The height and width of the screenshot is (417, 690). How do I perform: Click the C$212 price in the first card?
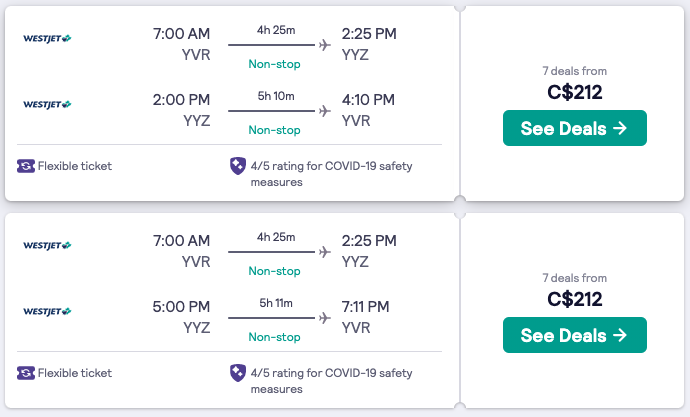click(575, 92)
